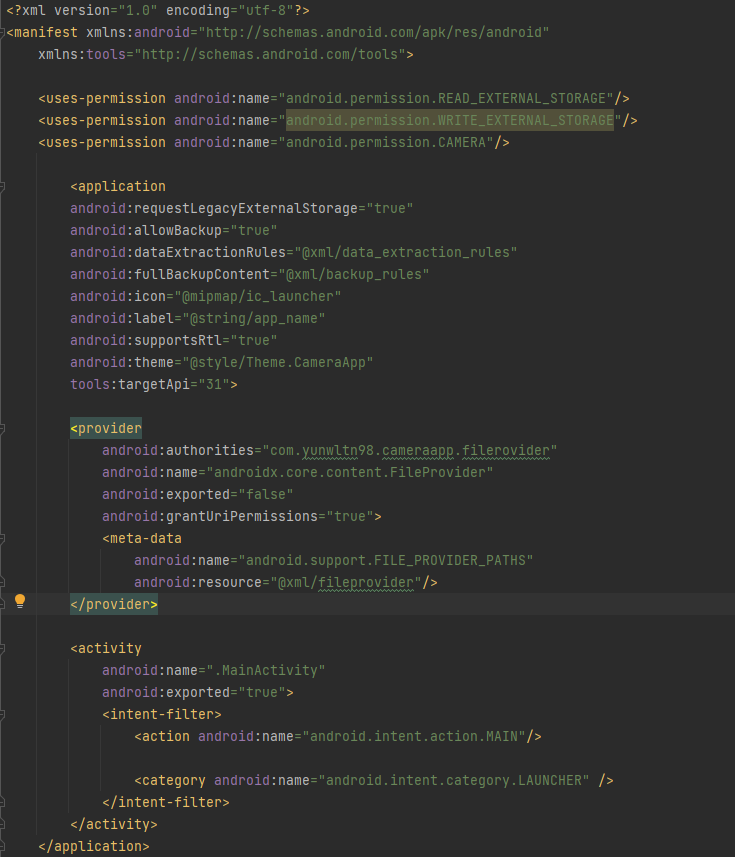Click @mipmap/ic_launcher icon value
The height and width of the screenshot is (857, 735).
tap(258, 296)
